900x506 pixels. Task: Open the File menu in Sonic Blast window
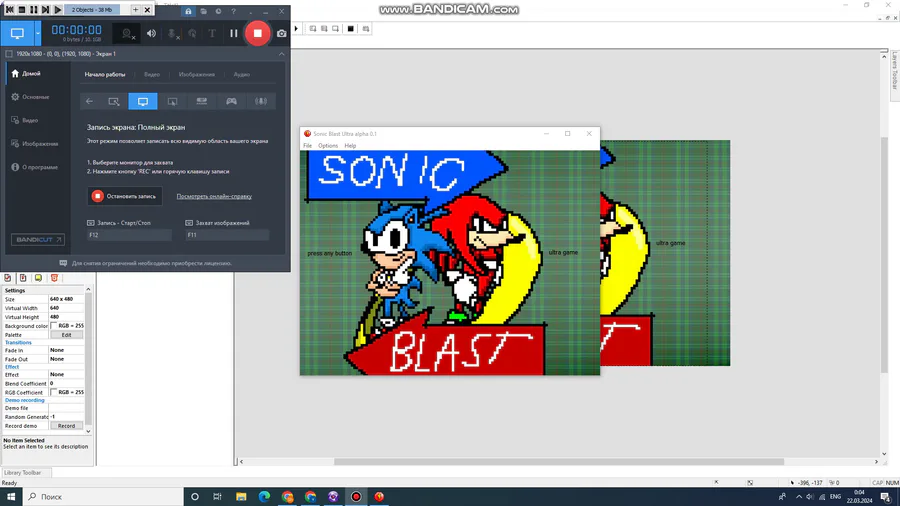(308, 146)
